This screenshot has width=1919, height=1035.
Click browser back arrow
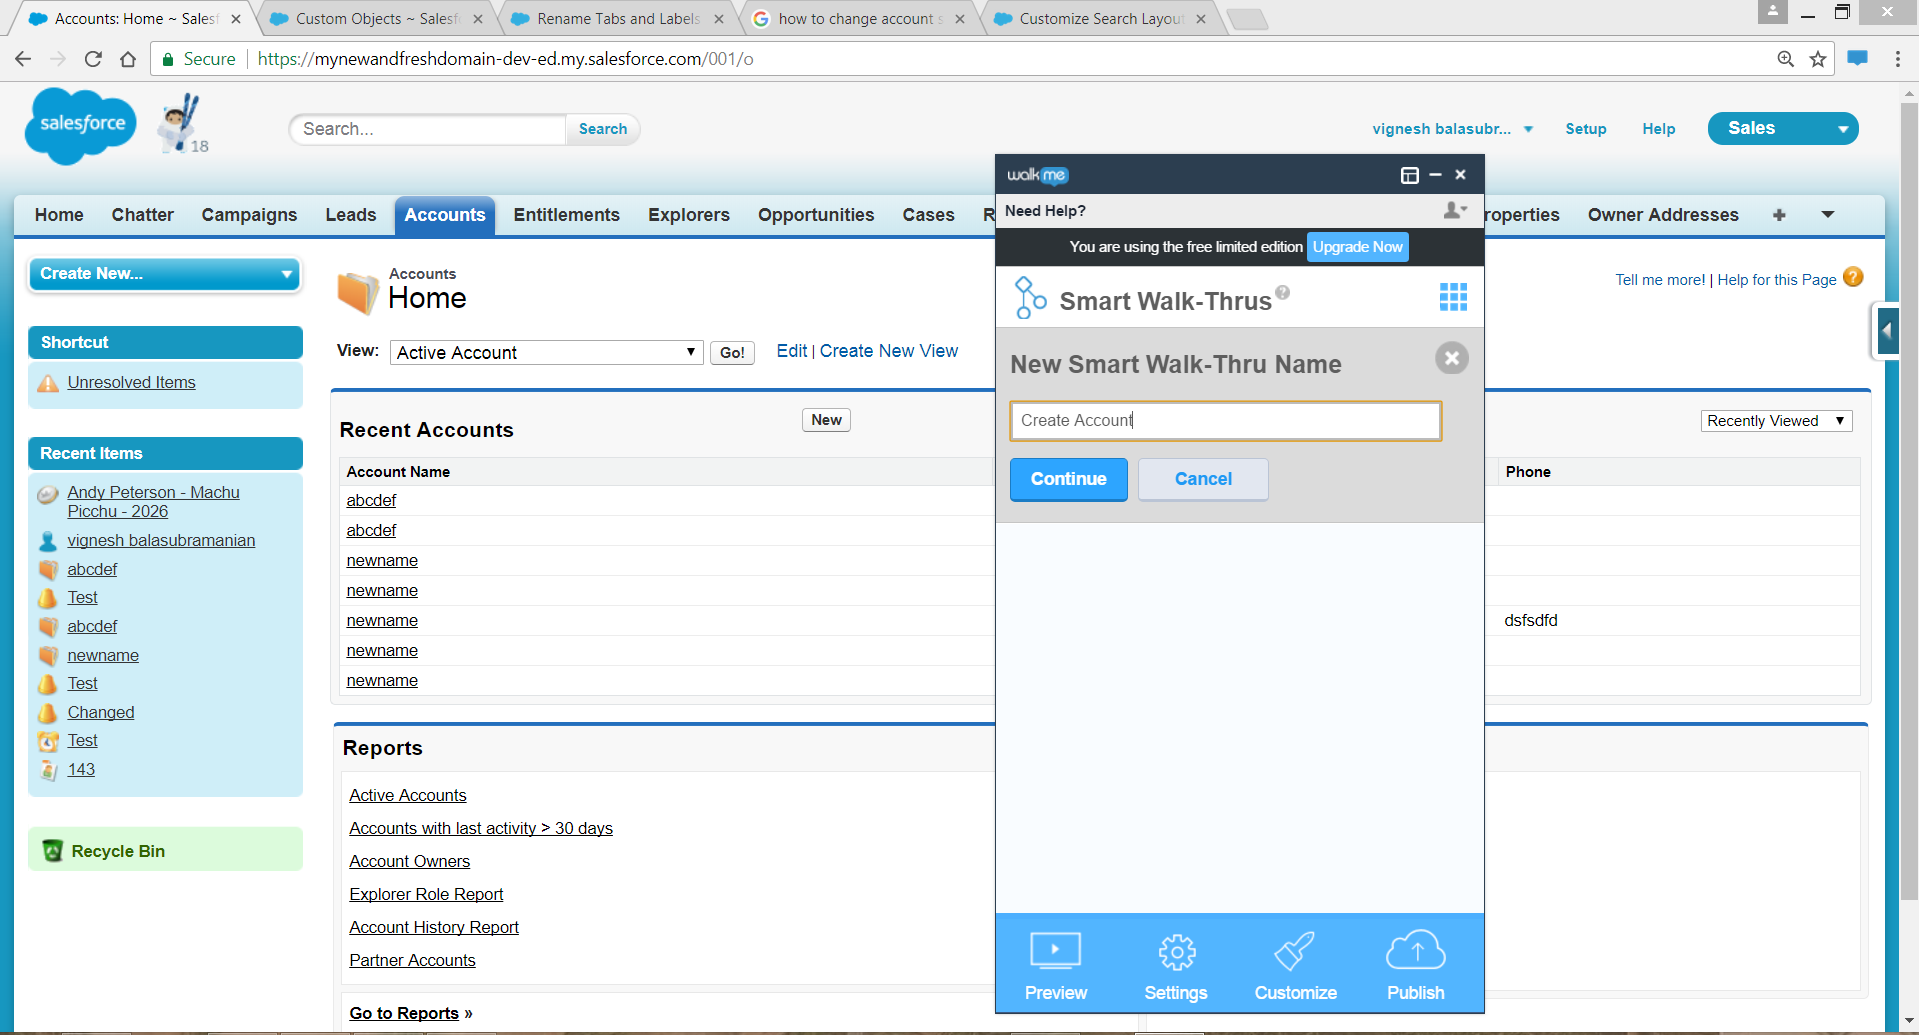(x=23, y=59)
